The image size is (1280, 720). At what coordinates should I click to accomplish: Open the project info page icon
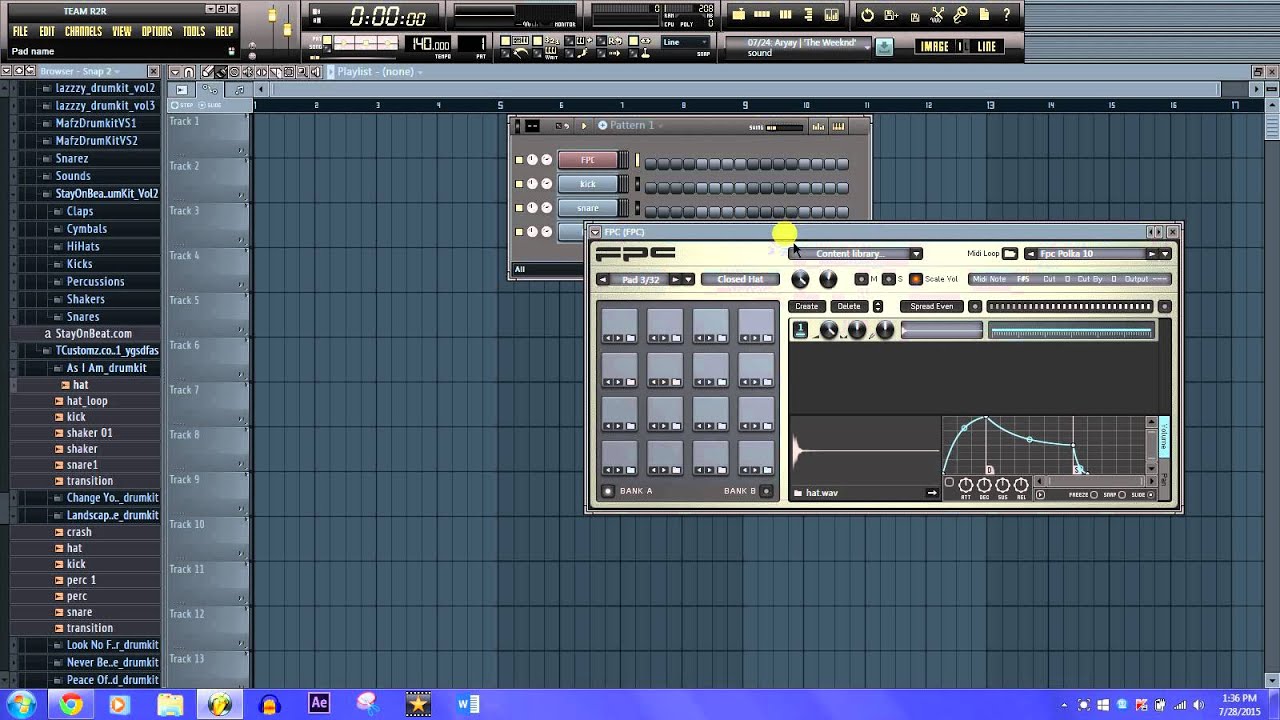tap(984, 15)
